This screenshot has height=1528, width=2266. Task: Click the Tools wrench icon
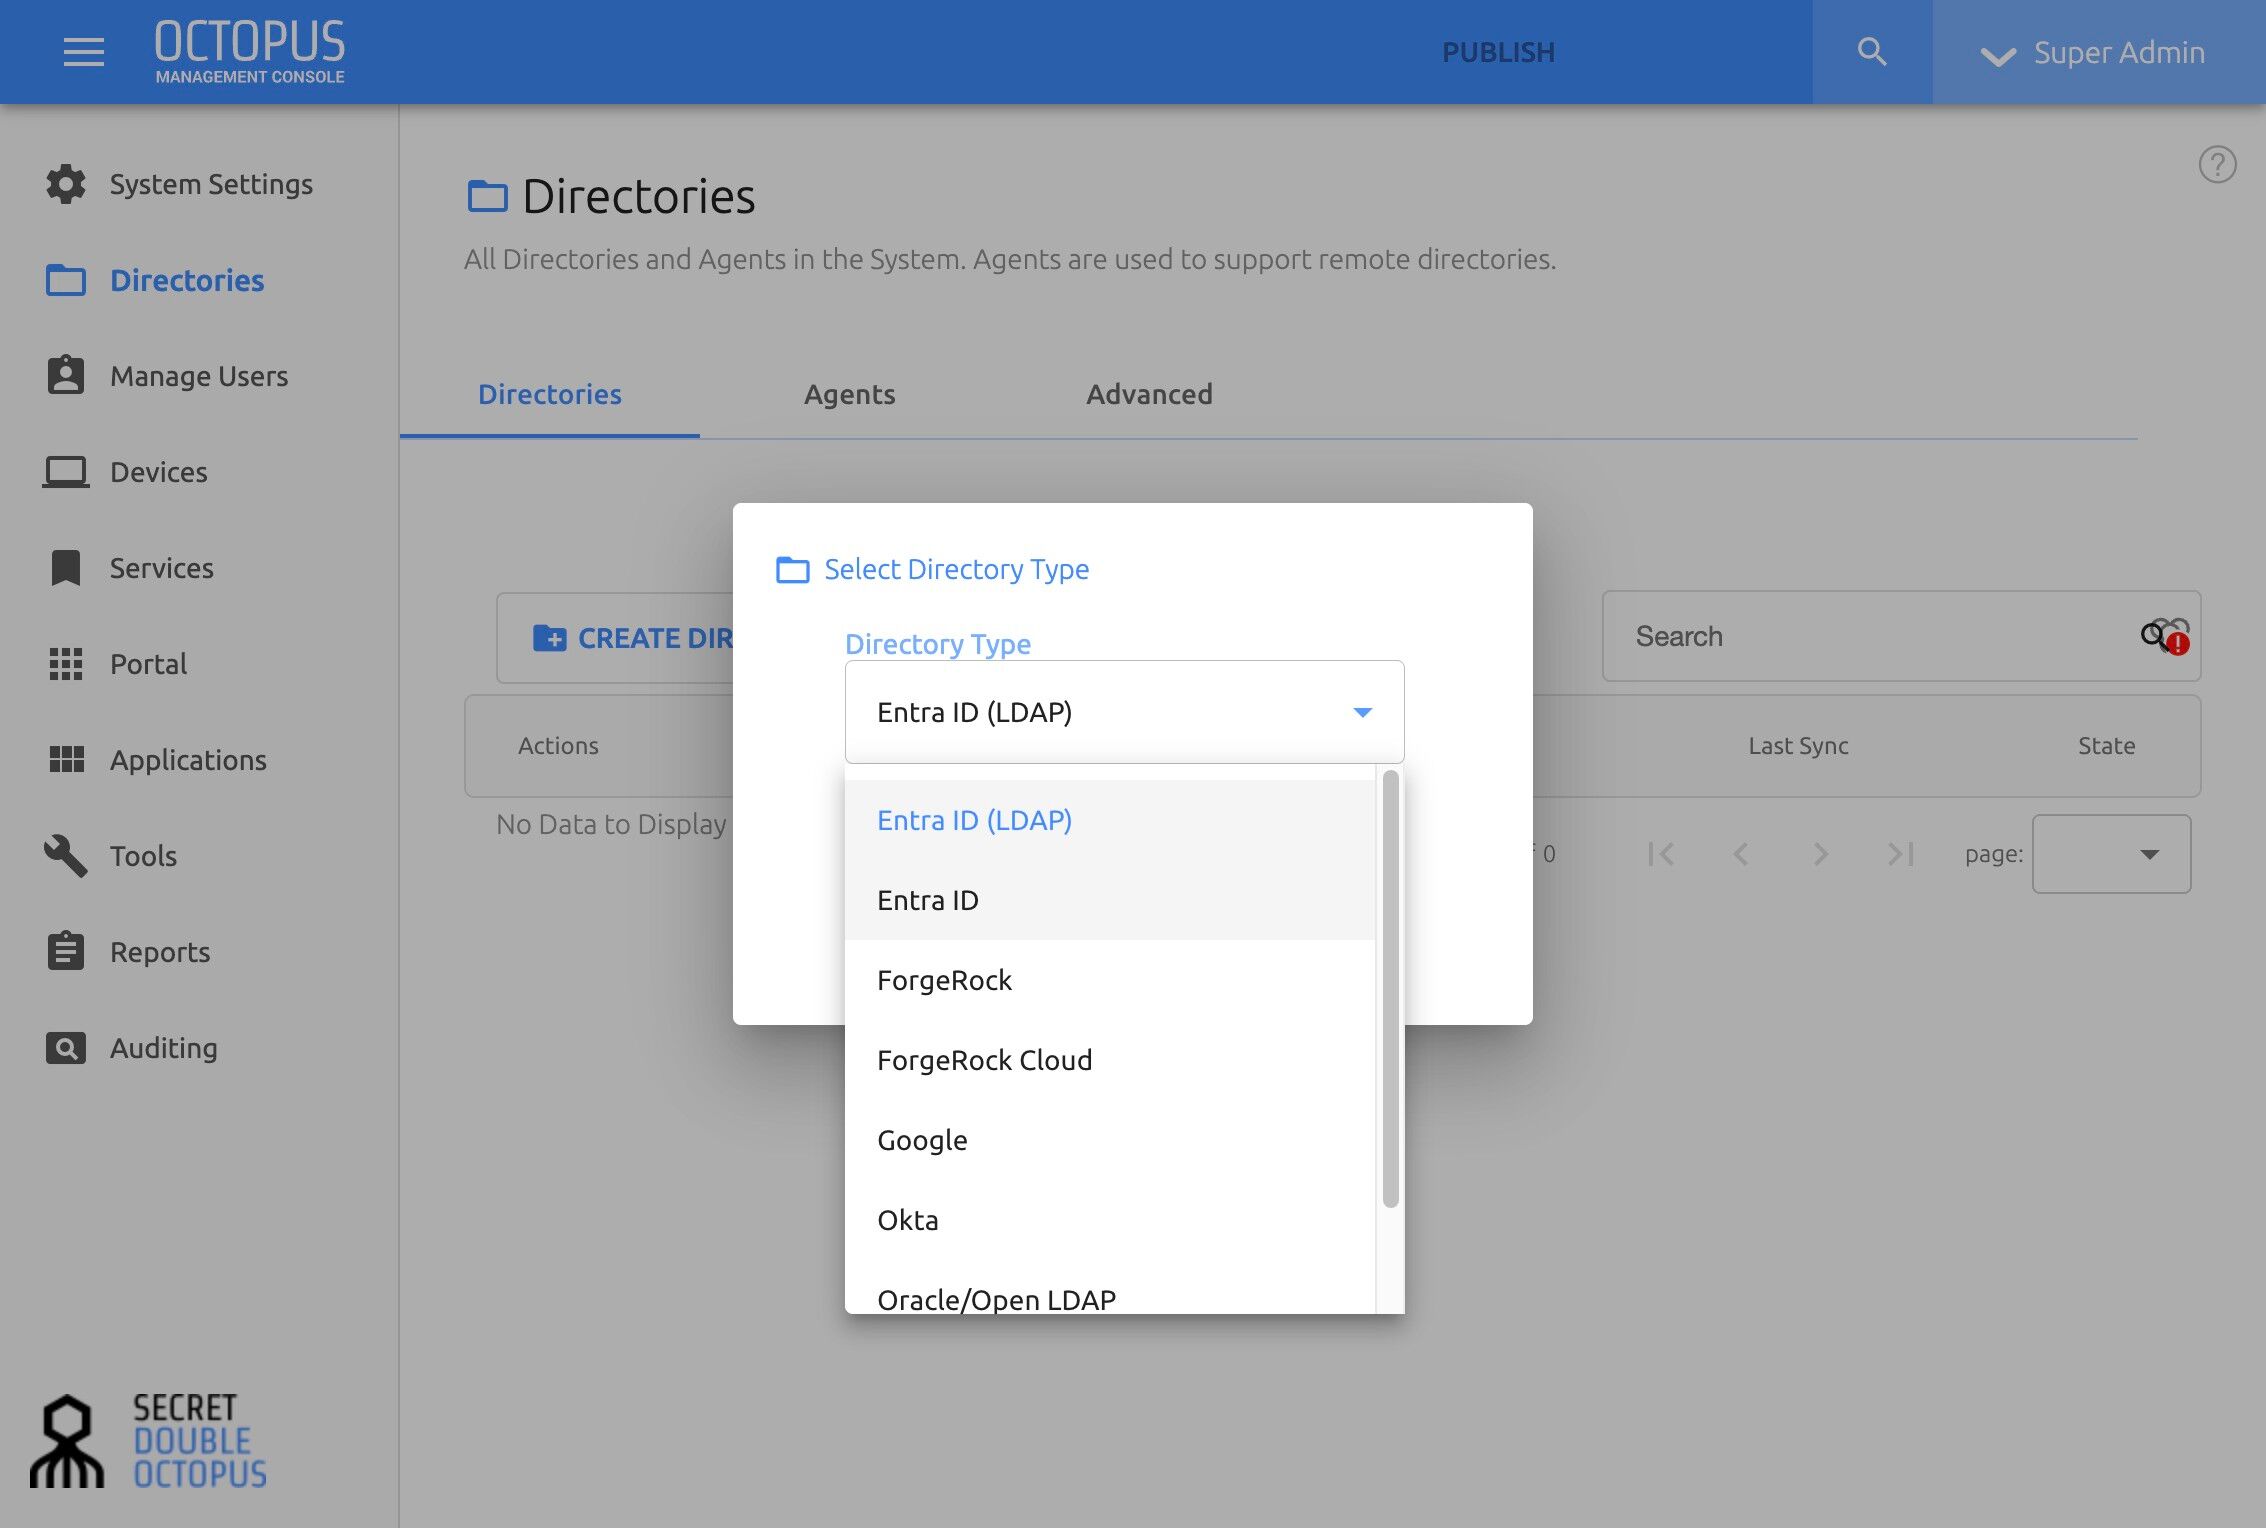point(66,856)
